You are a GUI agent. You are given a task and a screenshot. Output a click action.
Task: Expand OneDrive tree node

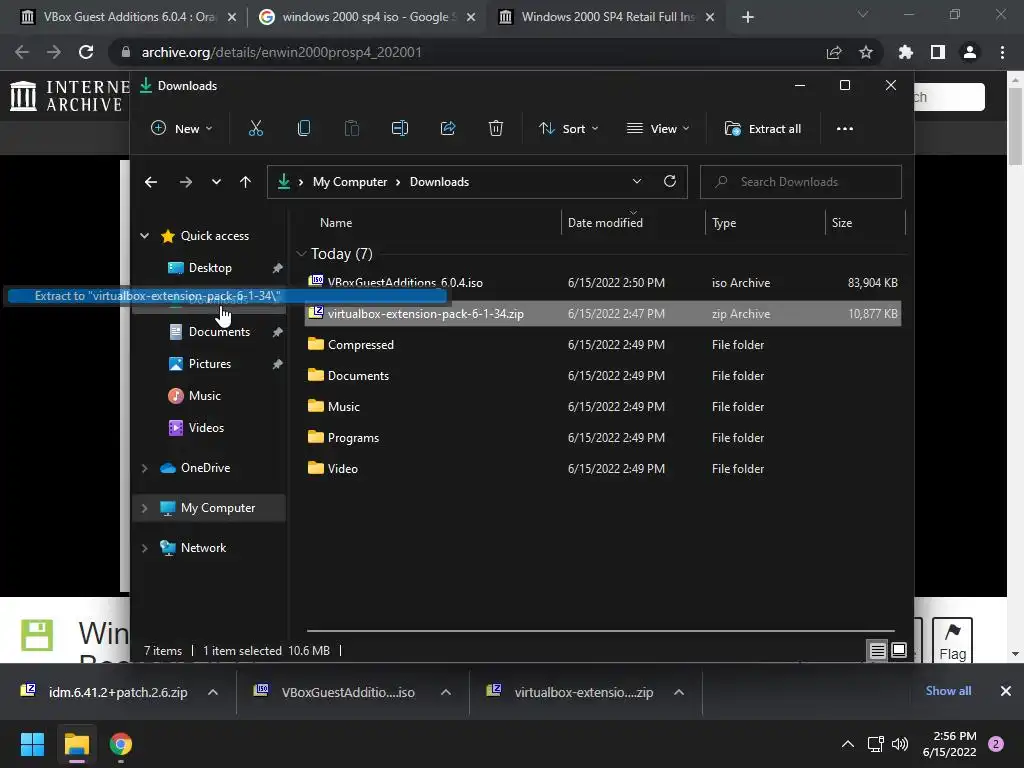(144, 468)
